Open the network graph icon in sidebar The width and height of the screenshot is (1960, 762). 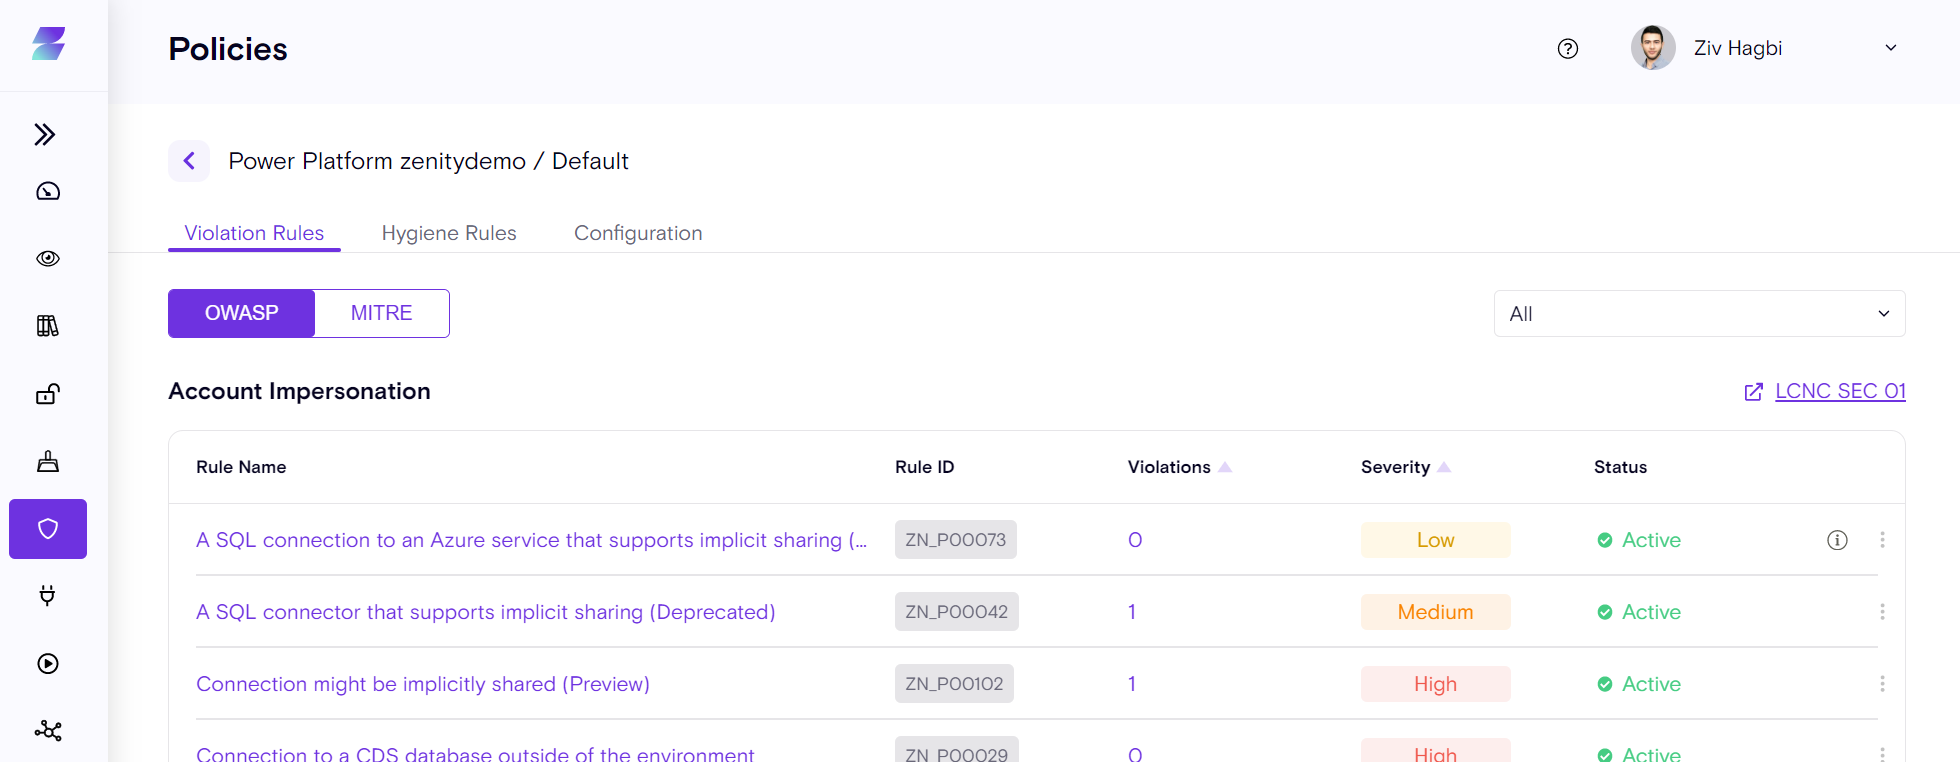click(x=48, y=731)
